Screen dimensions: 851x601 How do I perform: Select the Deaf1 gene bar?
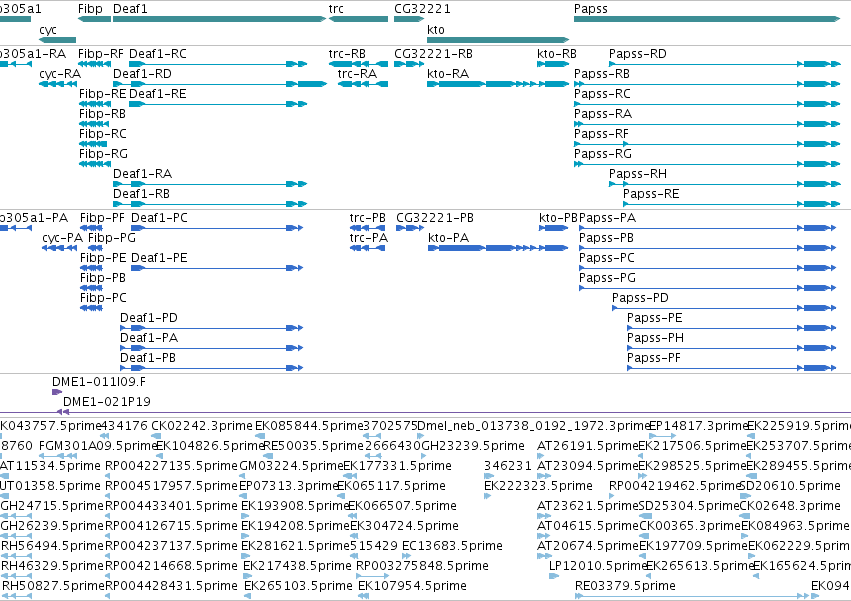[x=219, y=19]
